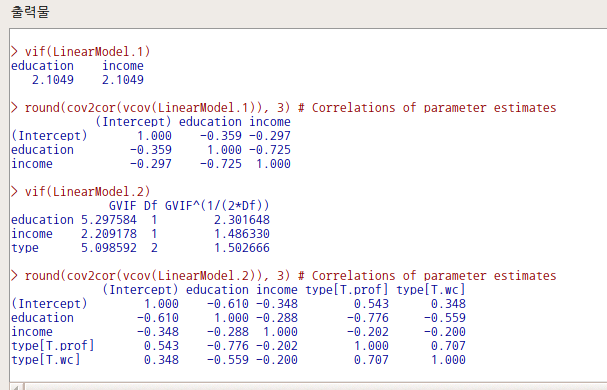Click the Df column header

coord(151,206)
